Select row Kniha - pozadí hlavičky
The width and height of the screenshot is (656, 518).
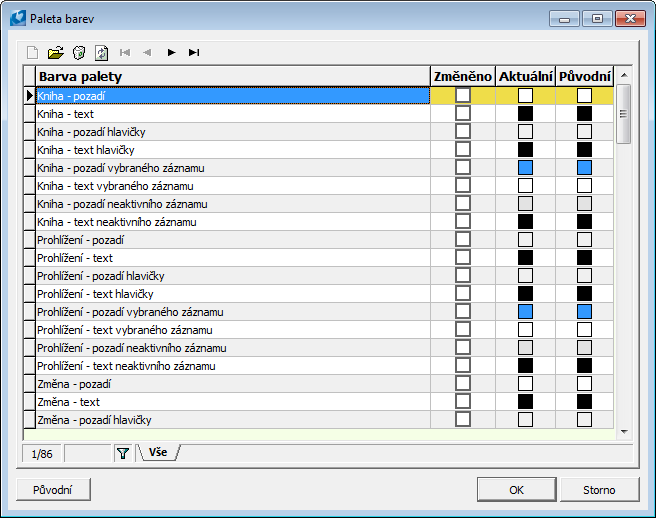(233, 132)
